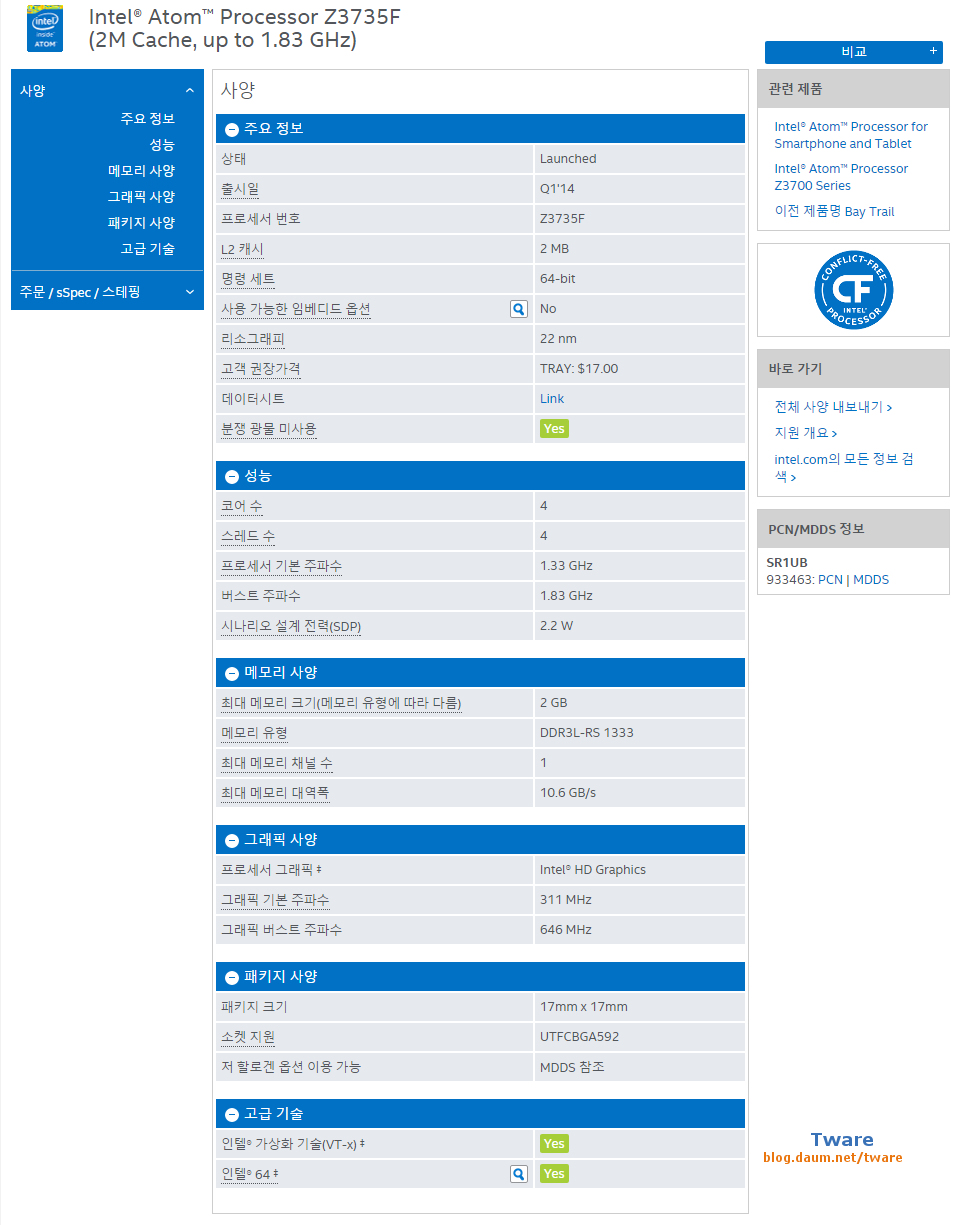The height and width of the screenshot is (1225, 961).
Task: Click the 비교 compare button
Action: click(x=854, y=52)
